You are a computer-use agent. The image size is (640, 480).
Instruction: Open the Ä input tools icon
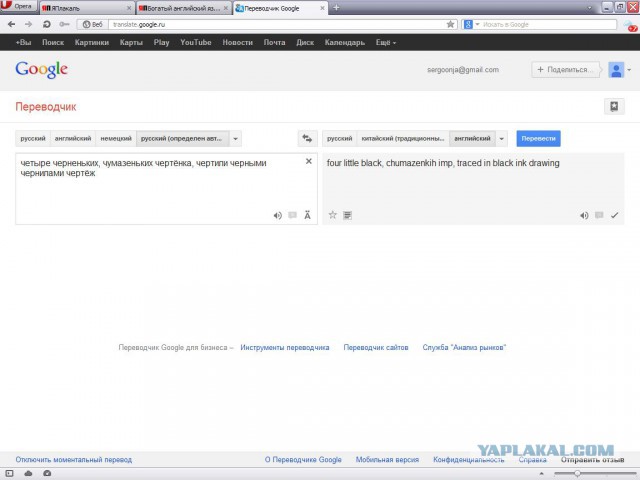pyautogui.click(x=307, y=215)
